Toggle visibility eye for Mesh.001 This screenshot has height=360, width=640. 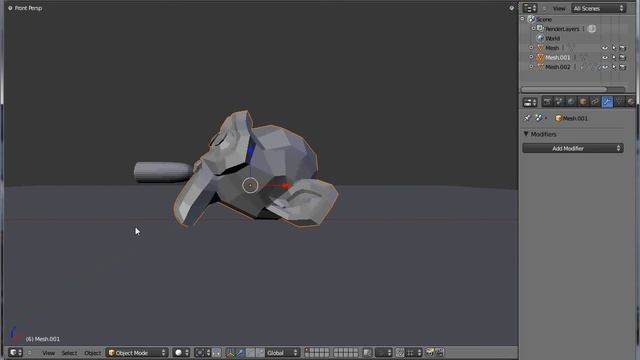[604, 58]
